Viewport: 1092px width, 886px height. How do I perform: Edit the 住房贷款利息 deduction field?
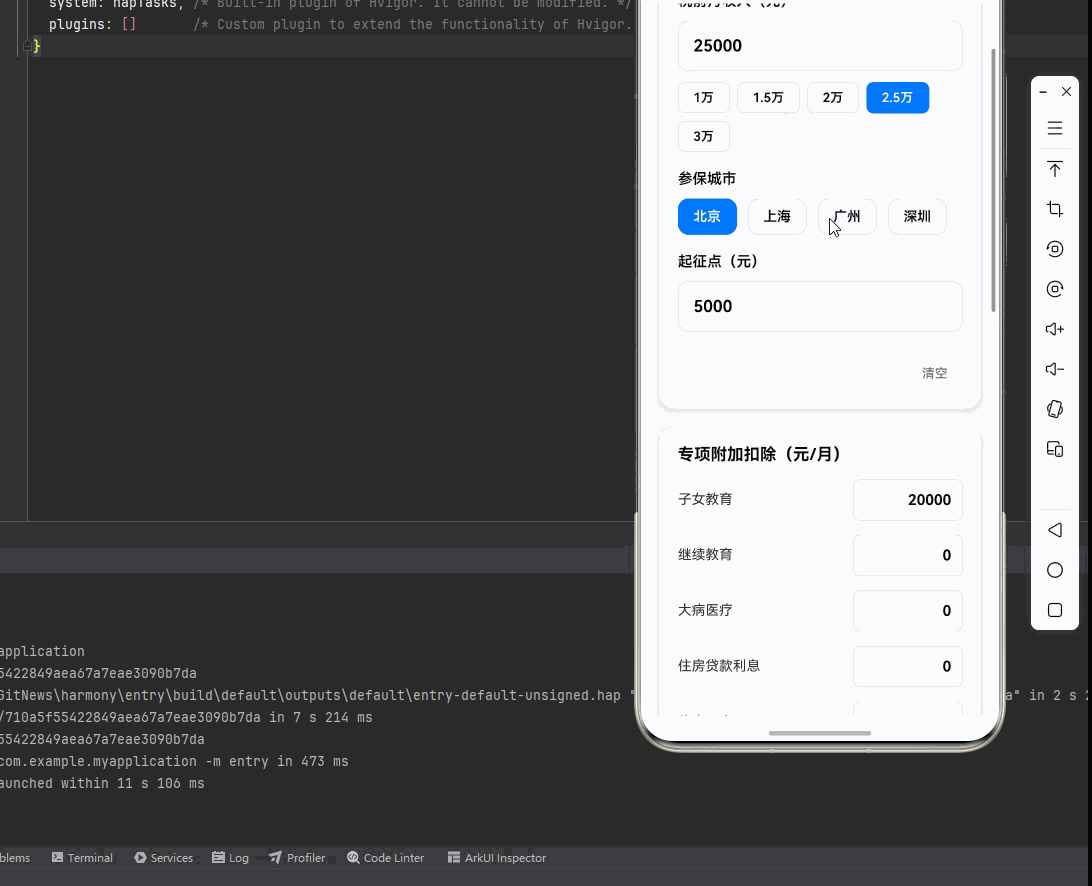[x=907, y=667]
